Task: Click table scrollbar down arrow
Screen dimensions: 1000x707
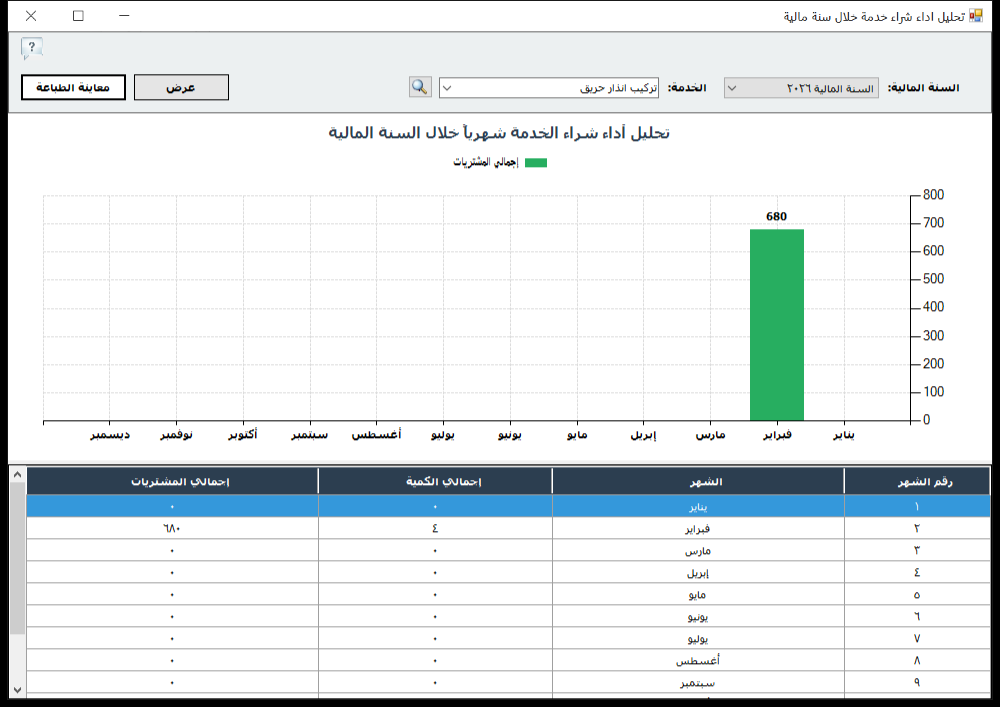Action: point(17,690)
